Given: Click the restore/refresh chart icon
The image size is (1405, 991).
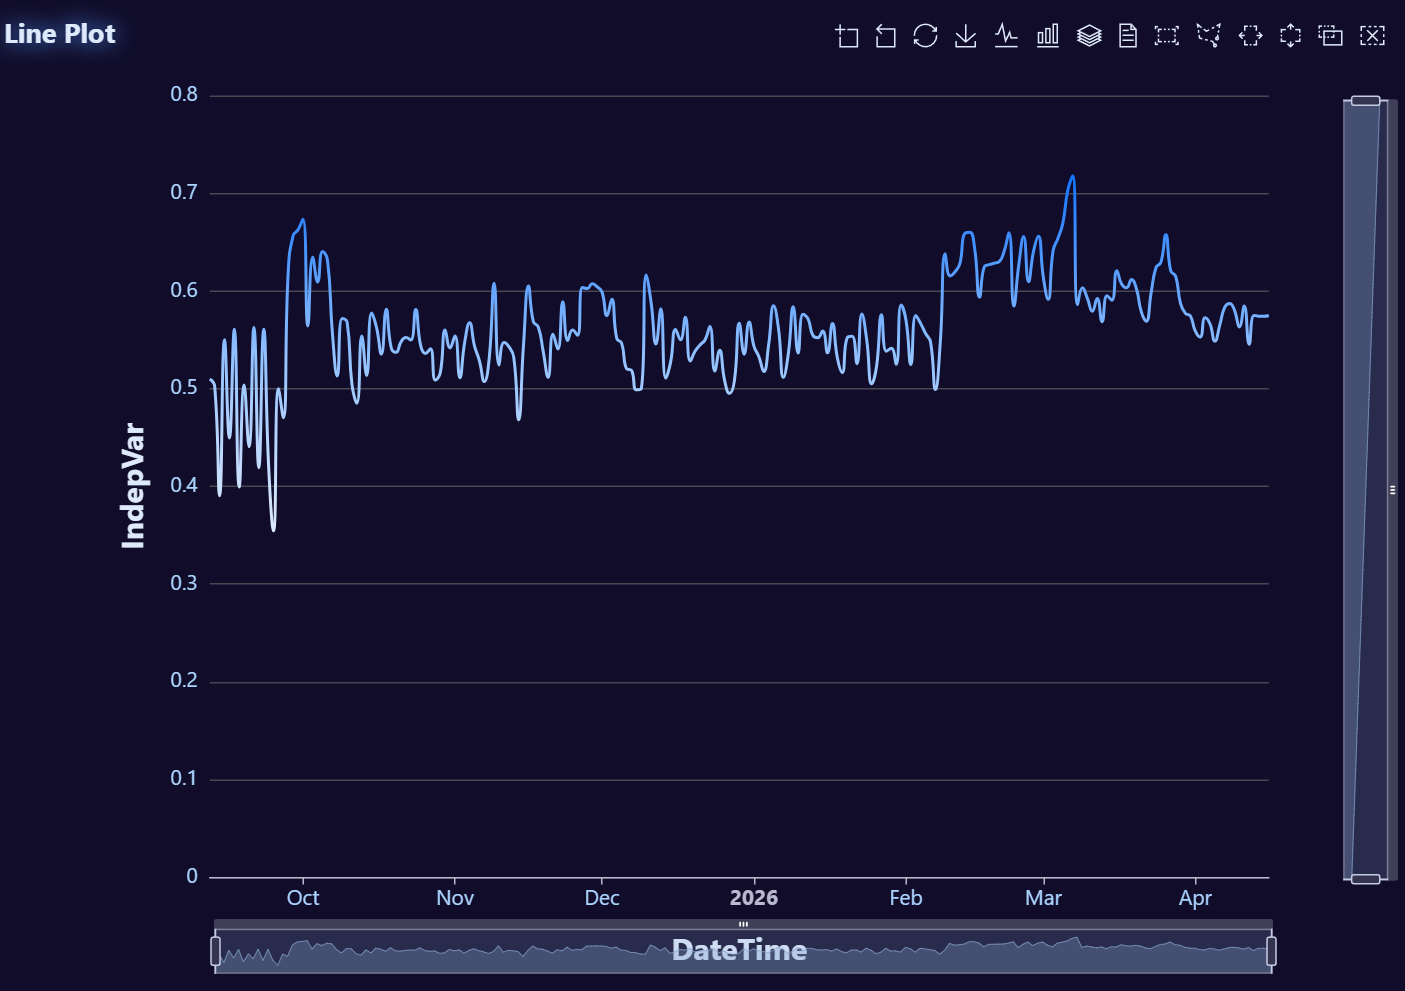Looking at the screenshot, I should pyautogui.click(x=925, y=36).
